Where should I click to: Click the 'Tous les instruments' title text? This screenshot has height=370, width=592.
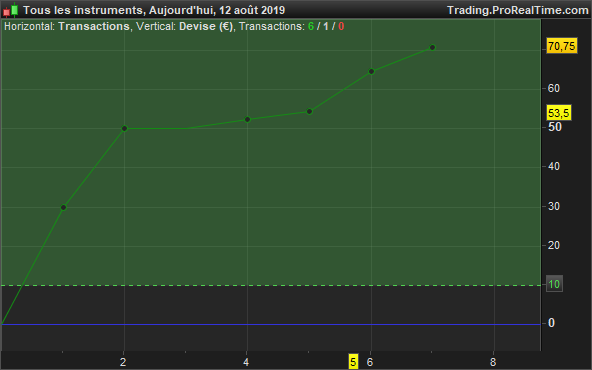[83, 10]
